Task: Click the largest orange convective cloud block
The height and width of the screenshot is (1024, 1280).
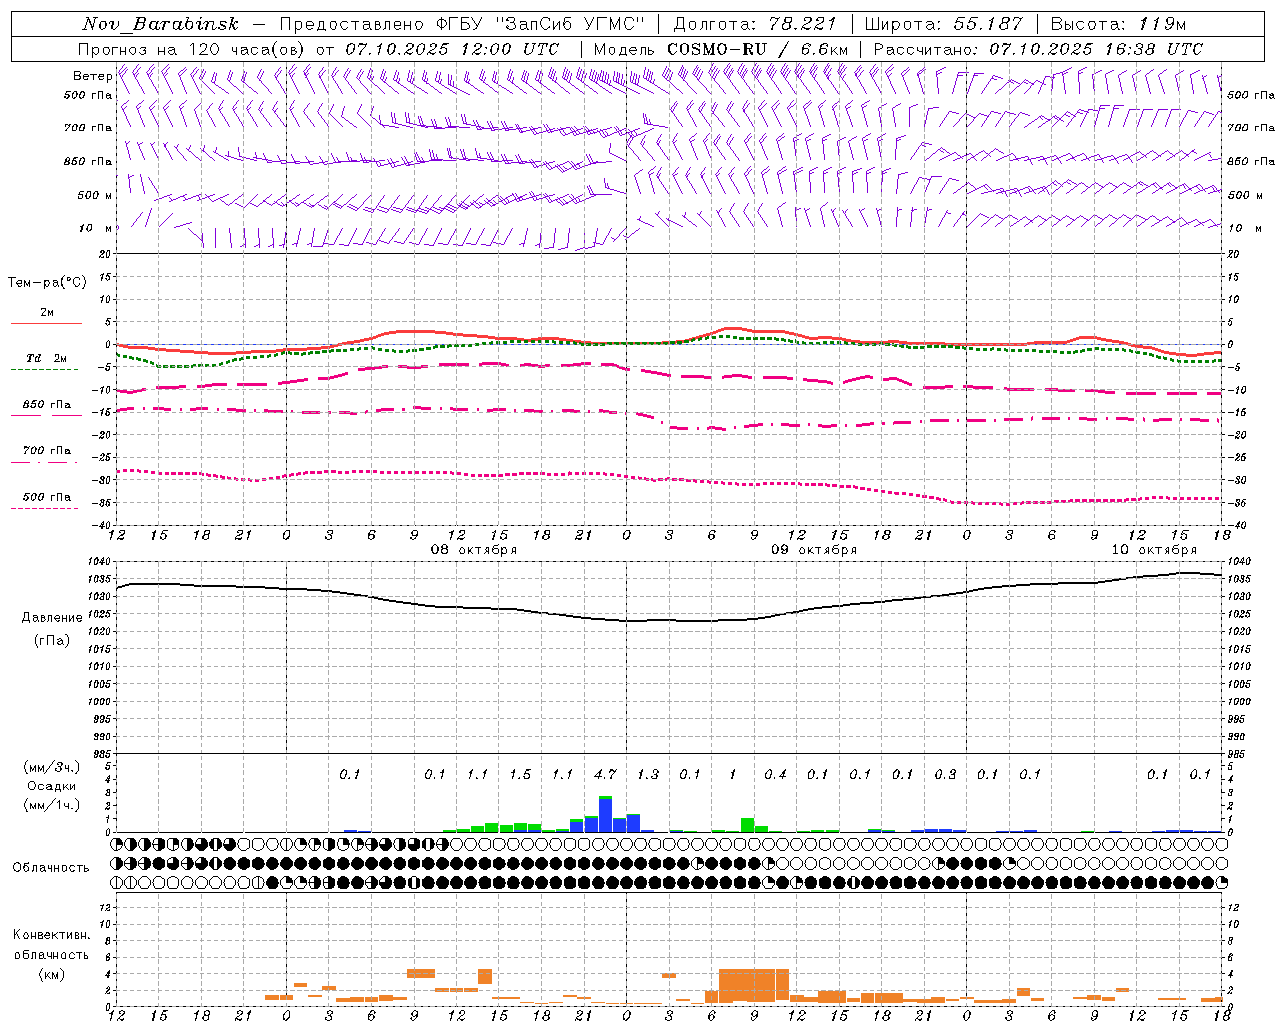Action: pyautogui.click(x=754, y=985)
